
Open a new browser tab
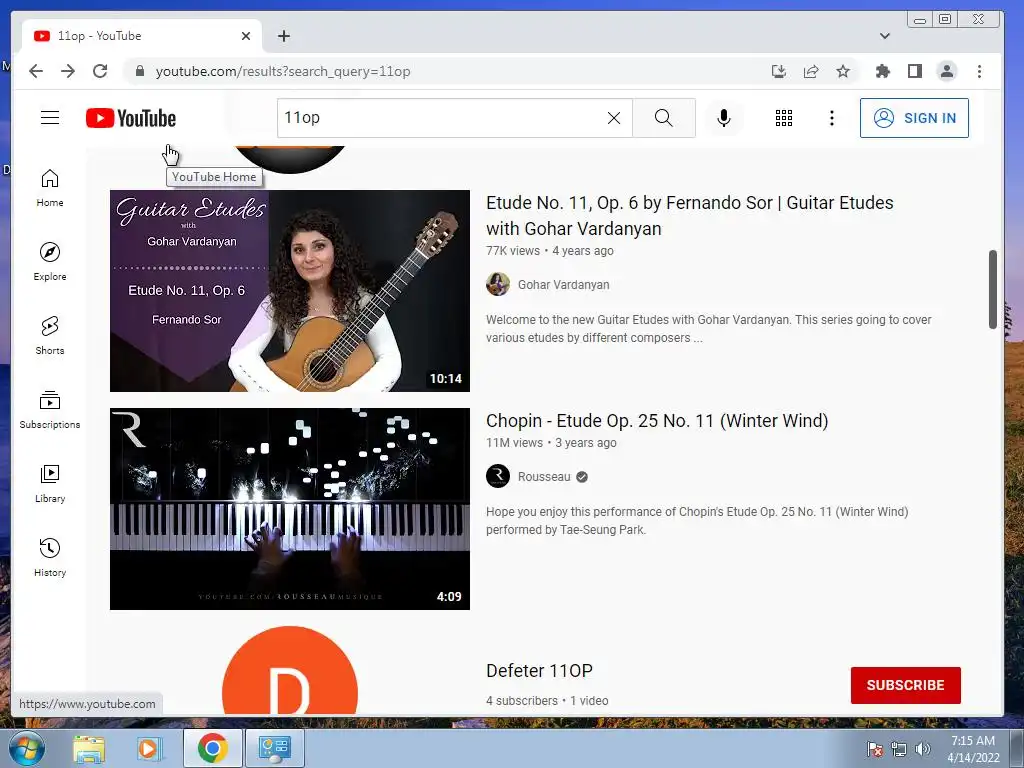(x=283, y=36)
